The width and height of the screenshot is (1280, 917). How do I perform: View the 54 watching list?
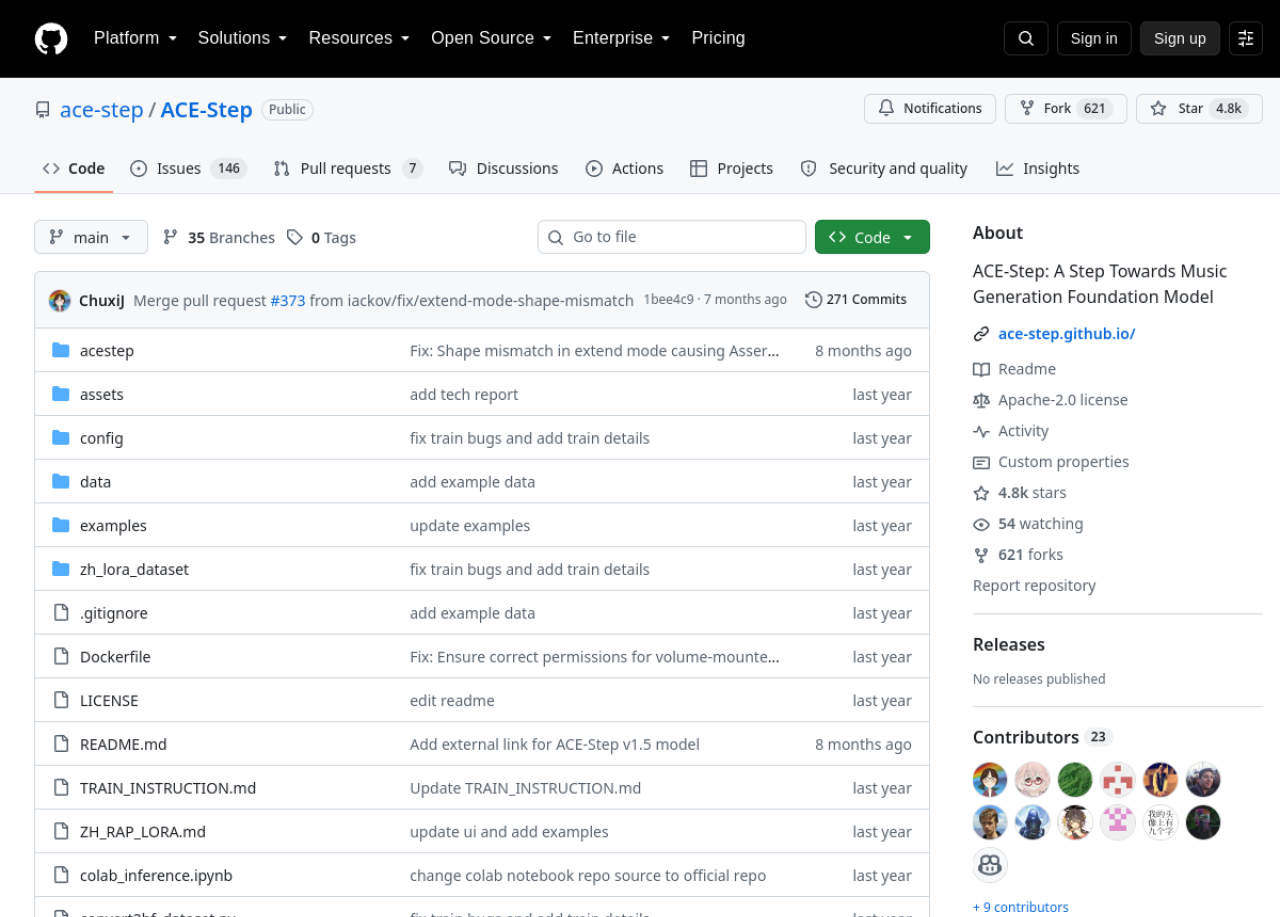coord(1028,524)
